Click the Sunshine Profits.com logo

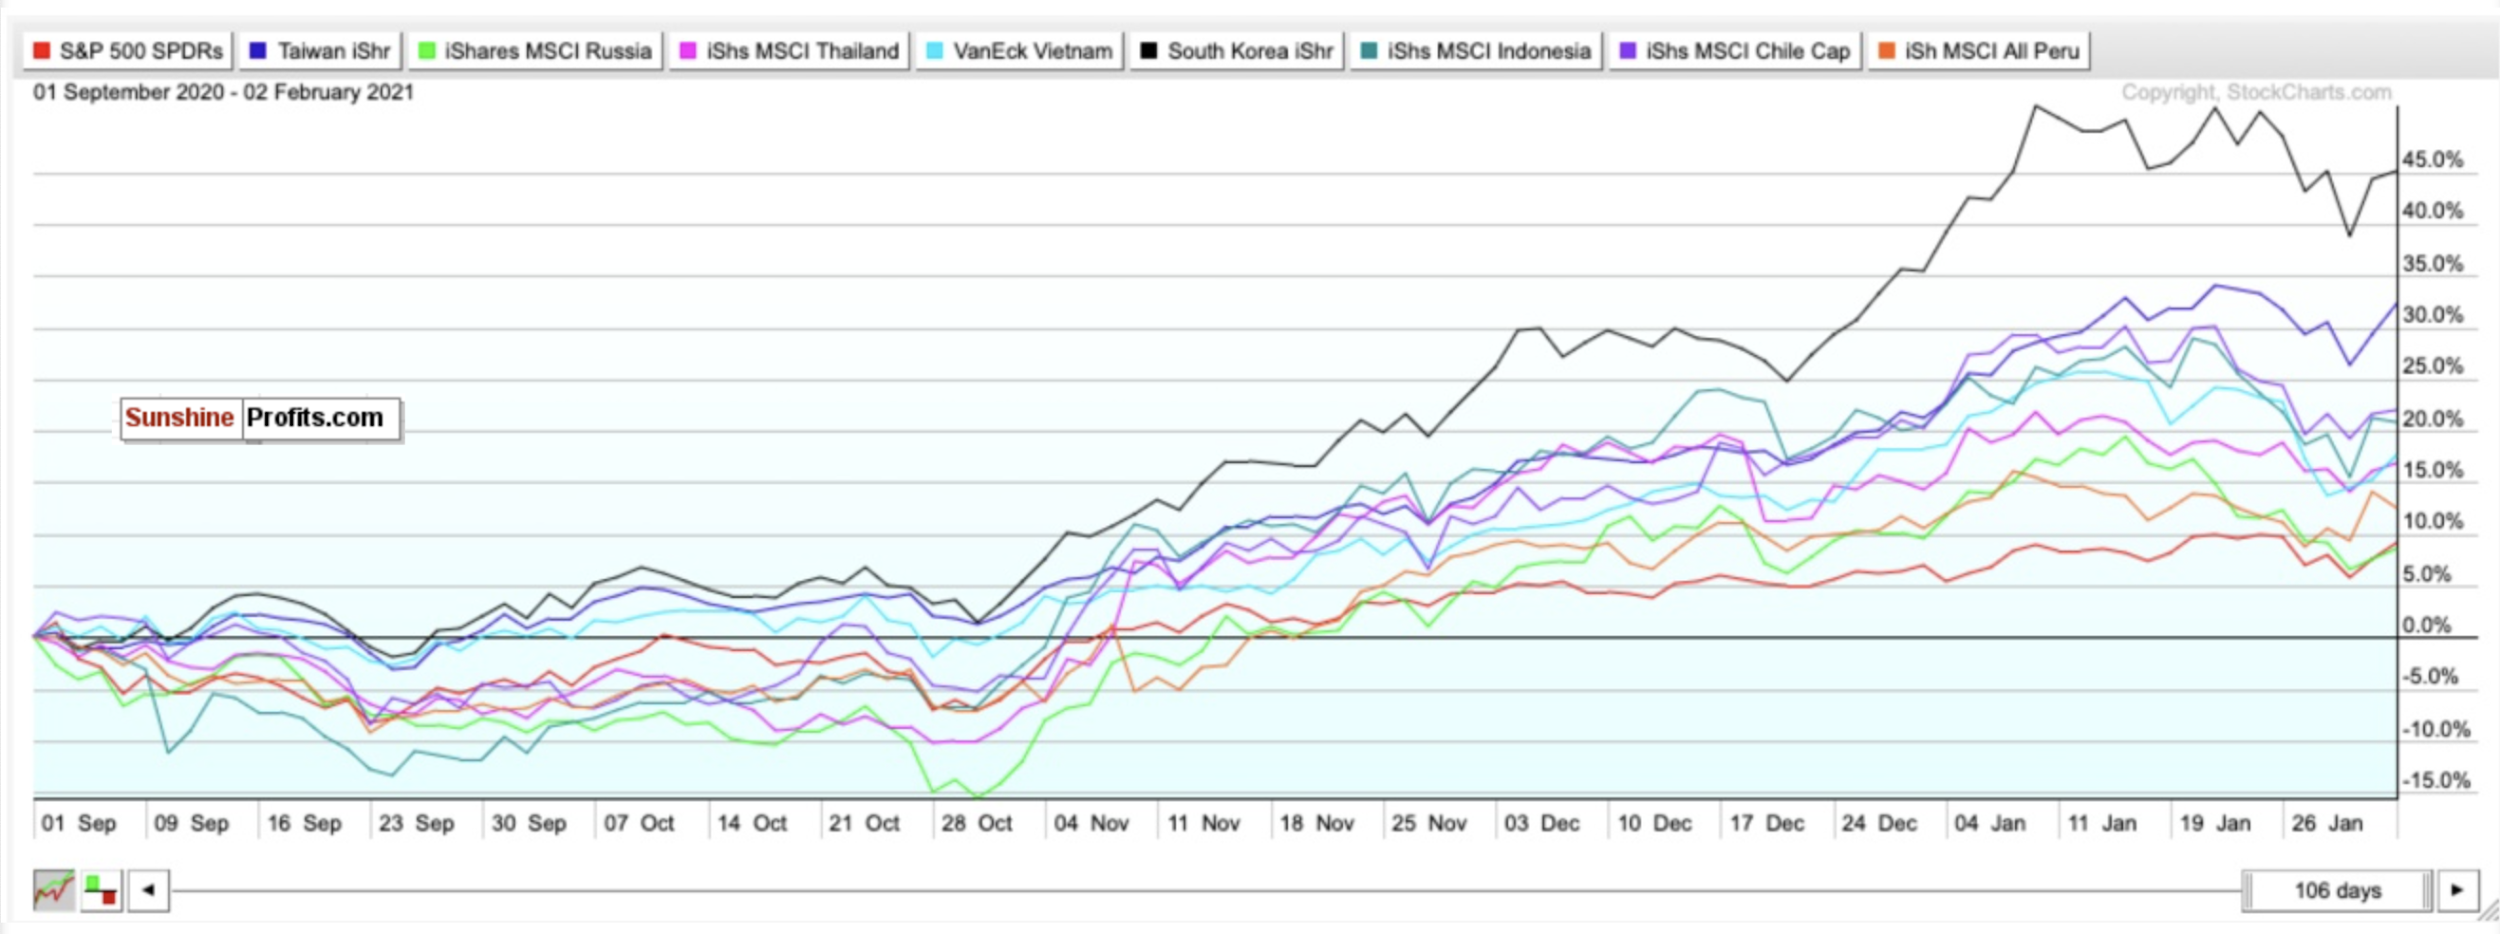click(x=260, y=418)
